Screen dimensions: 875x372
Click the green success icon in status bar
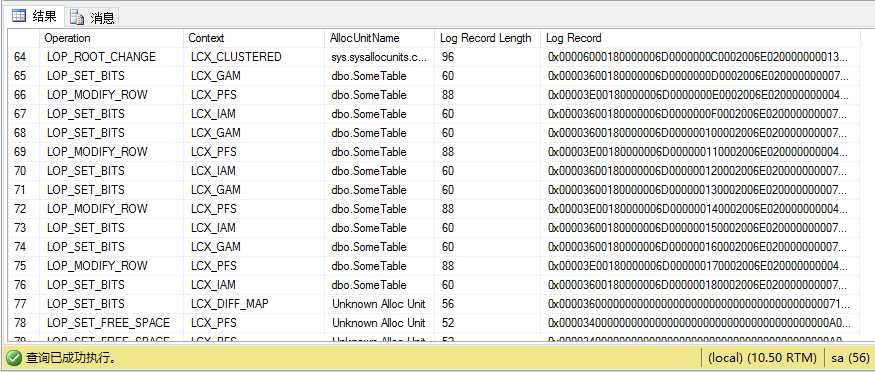tap(15, 357)
